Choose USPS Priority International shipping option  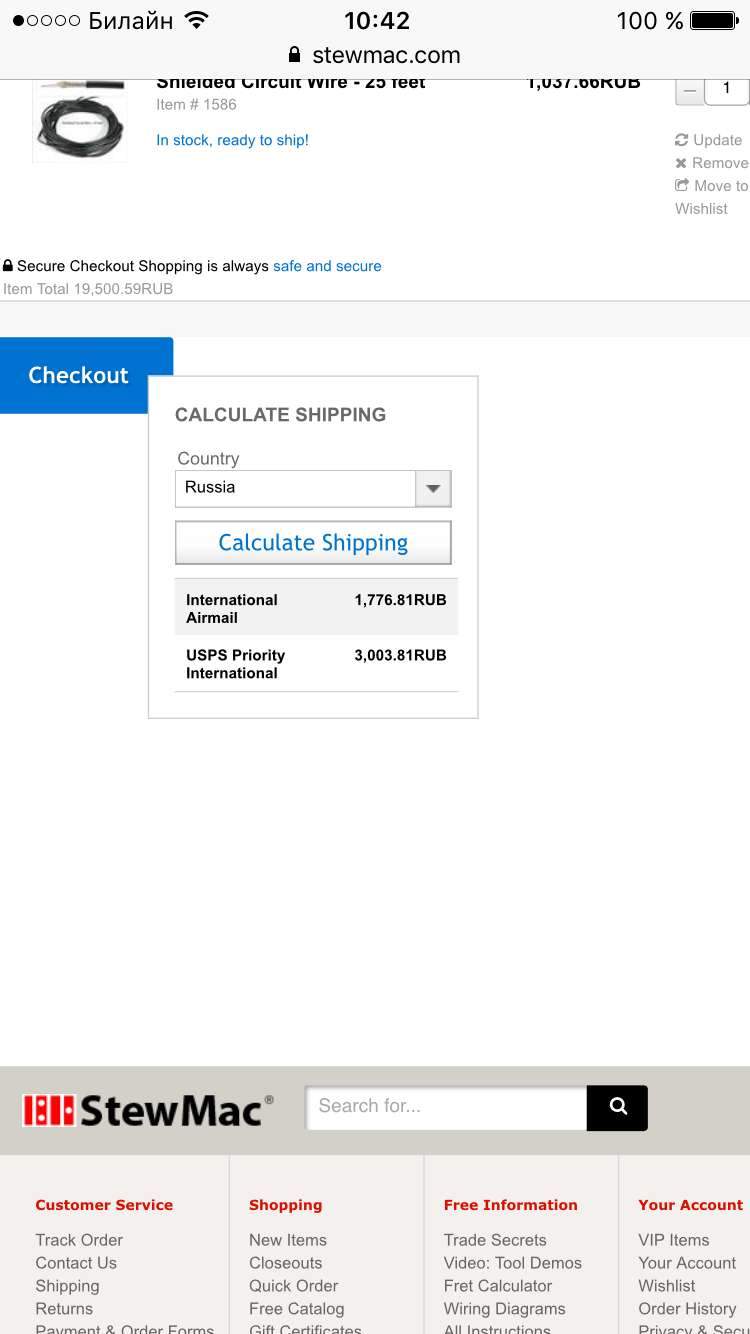pos(316,664)
